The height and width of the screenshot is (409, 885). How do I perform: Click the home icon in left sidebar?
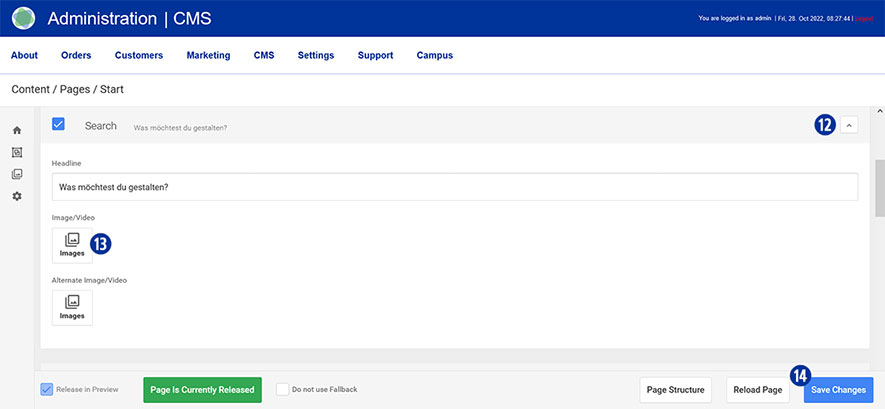pyautogui.click(x=17, y=131)
